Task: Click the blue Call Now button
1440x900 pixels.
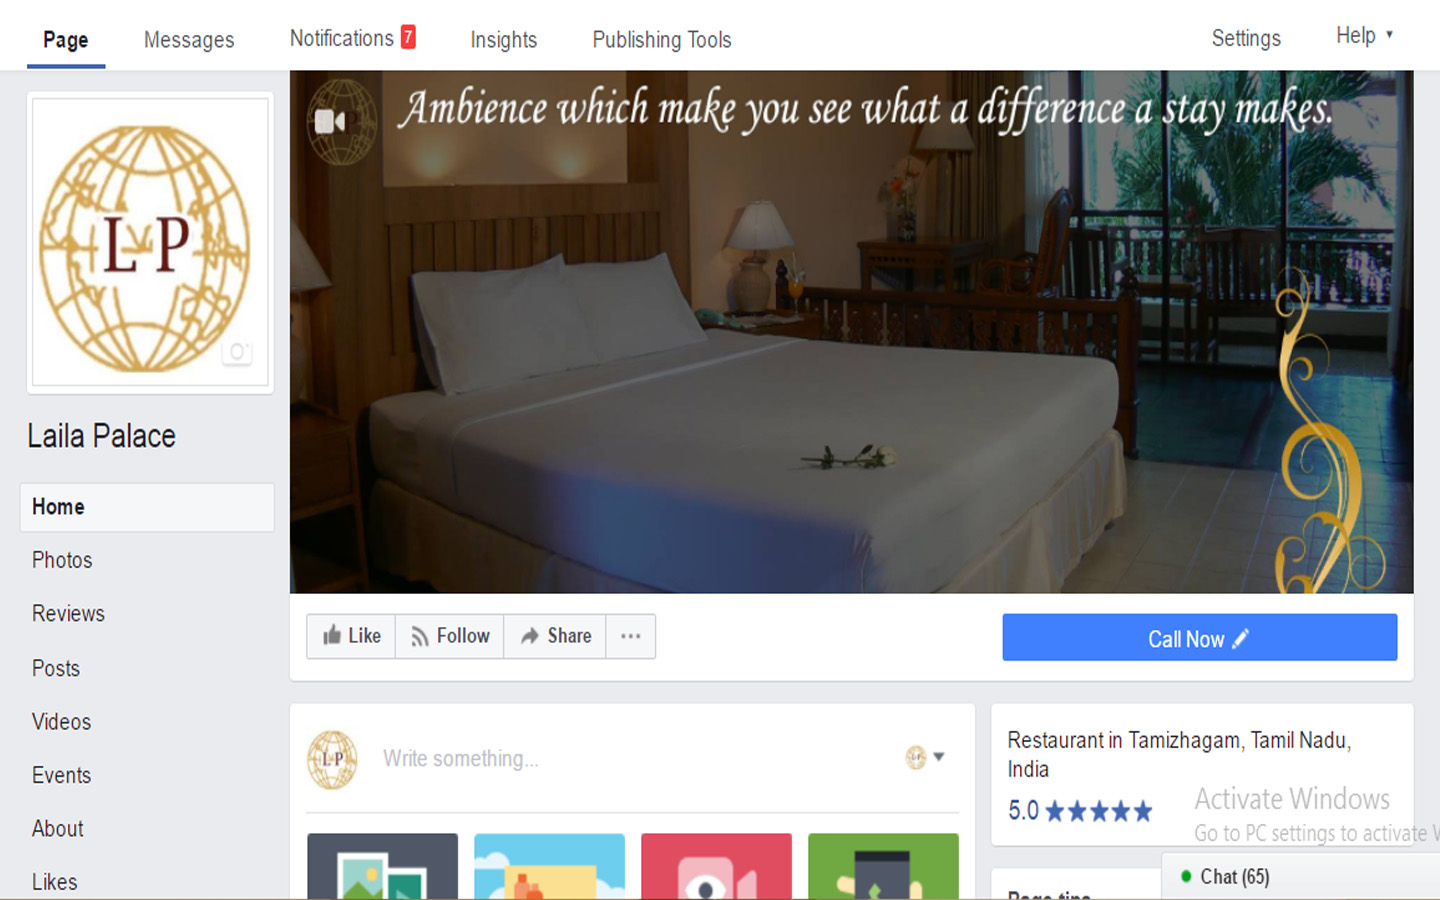Action: point(1199,638)
